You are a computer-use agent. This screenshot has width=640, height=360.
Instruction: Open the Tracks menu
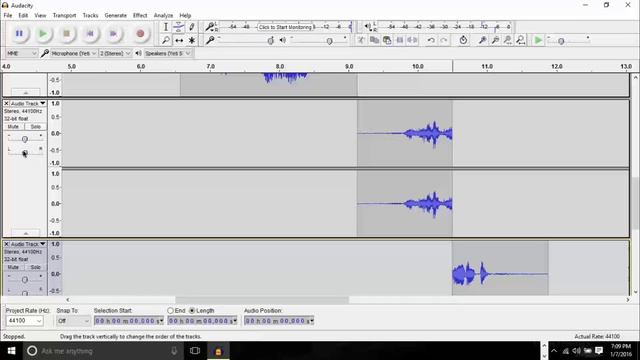pyautogui.click(x=90, y=16)
